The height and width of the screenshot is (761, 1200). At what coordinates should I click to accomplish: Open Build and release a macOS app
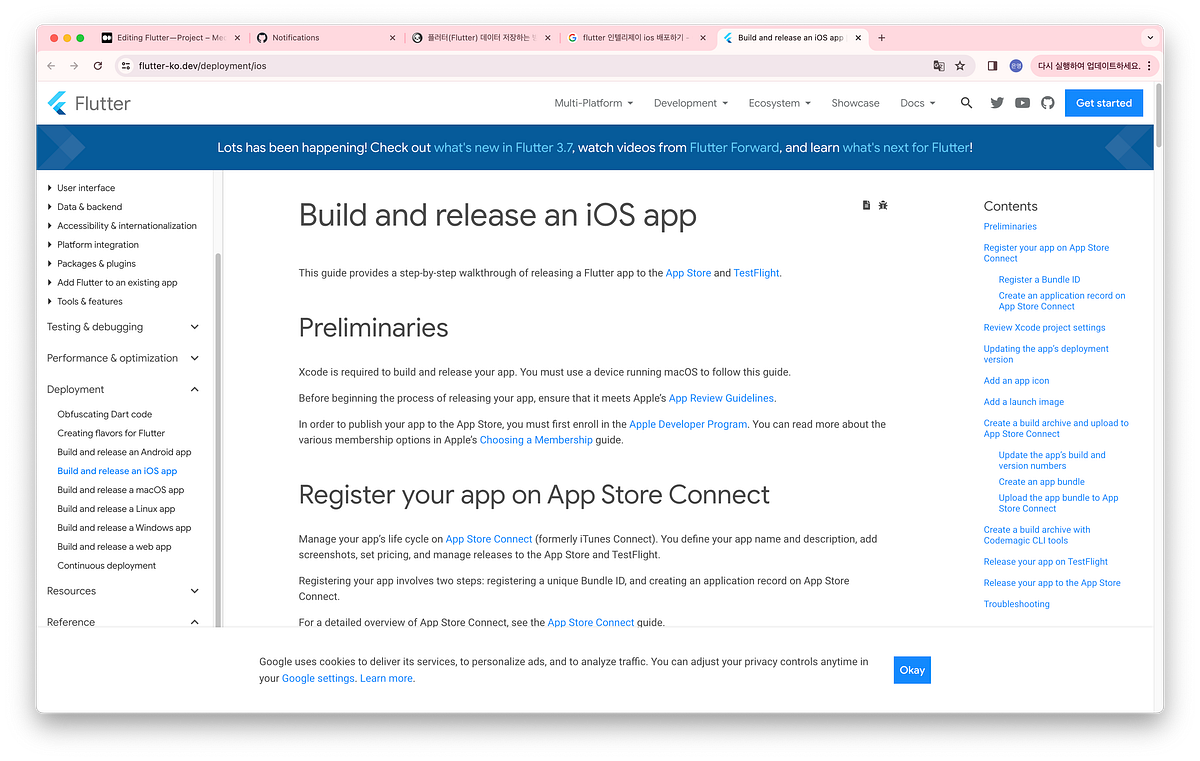tap(121, 490)
